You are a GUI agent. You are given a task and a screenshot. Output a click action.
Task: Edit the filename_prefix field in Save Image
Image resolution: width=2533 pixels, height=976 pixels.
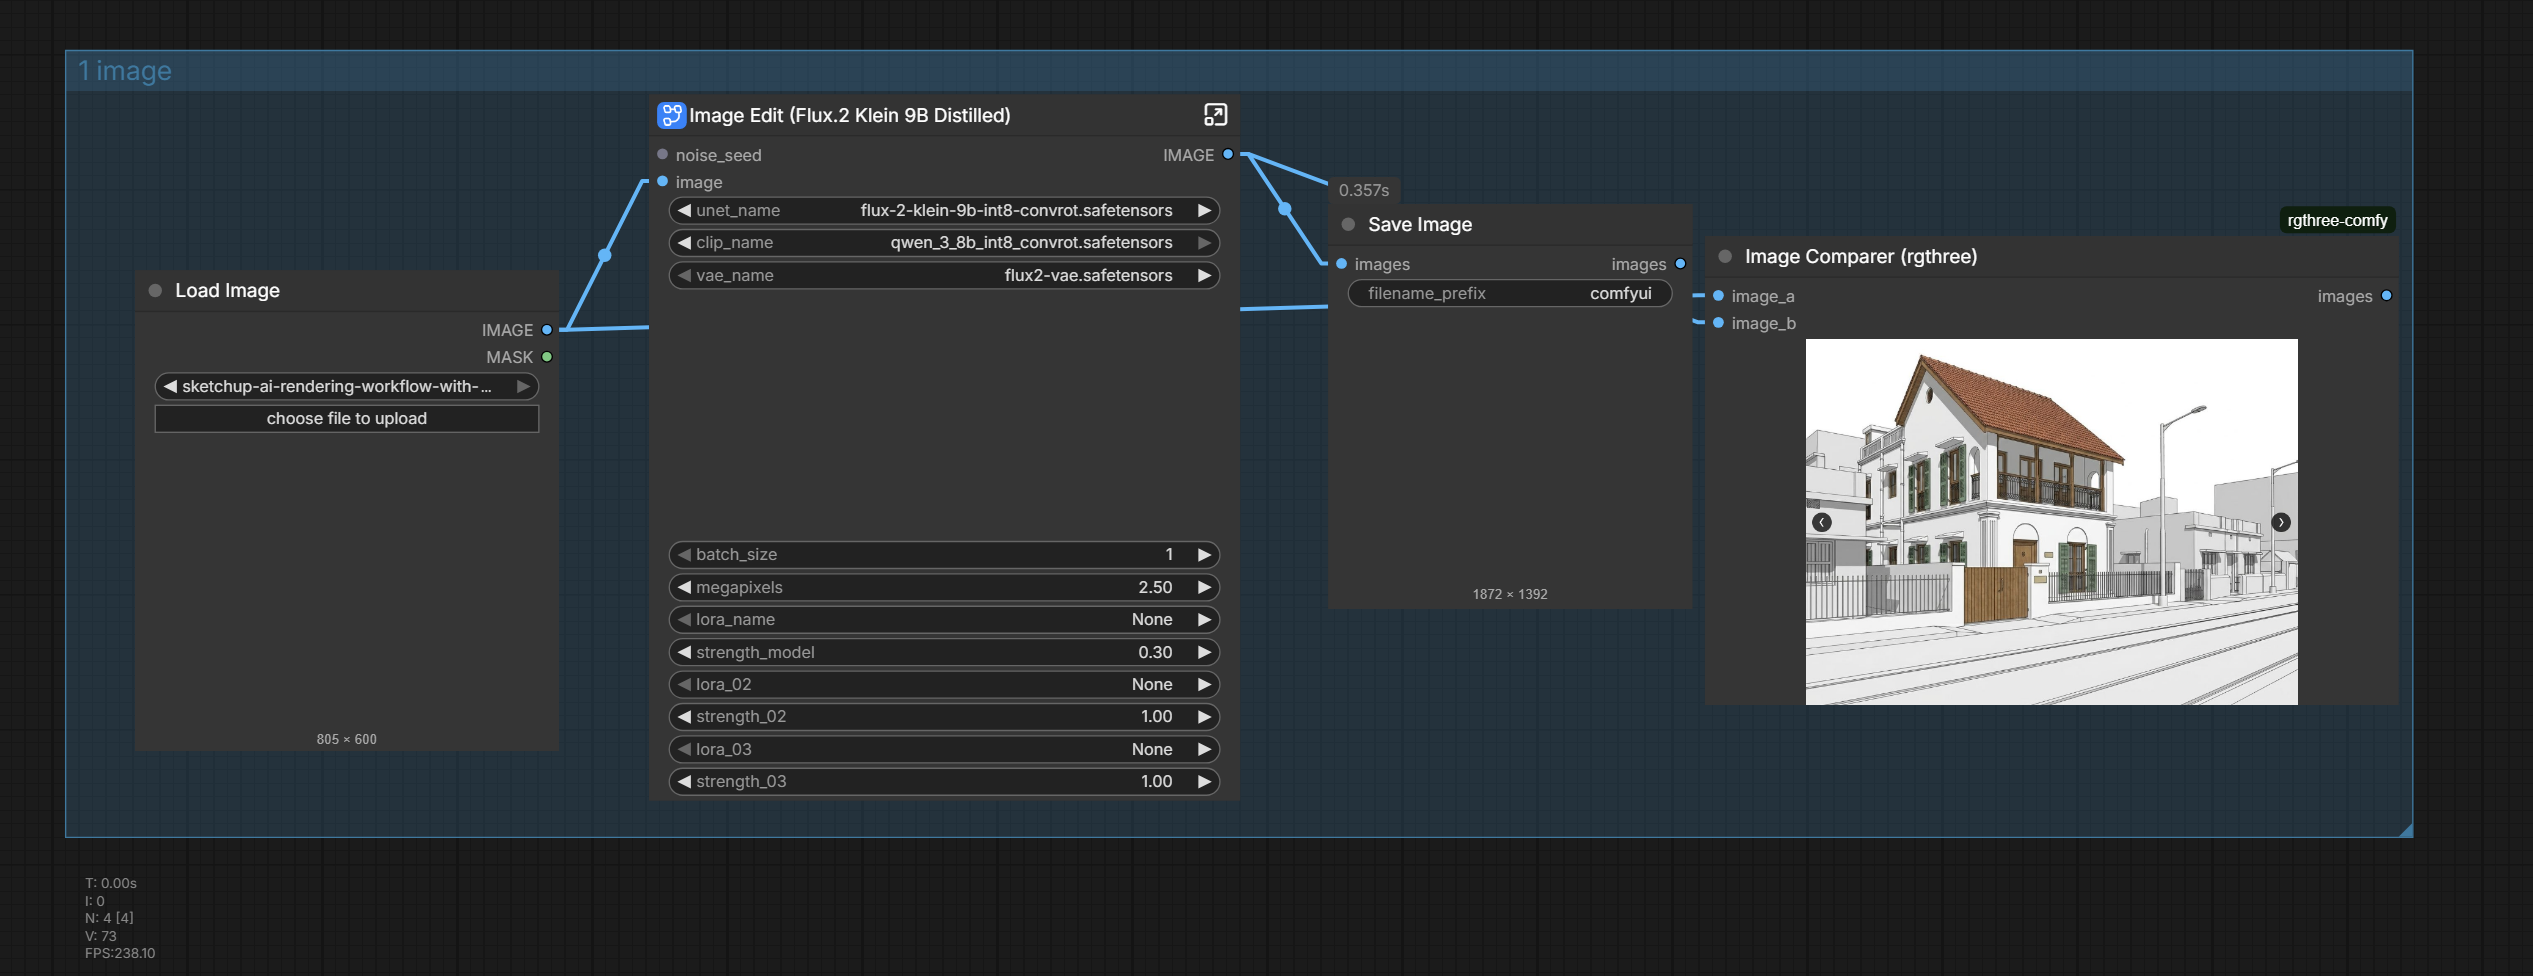pos(1510,294)
